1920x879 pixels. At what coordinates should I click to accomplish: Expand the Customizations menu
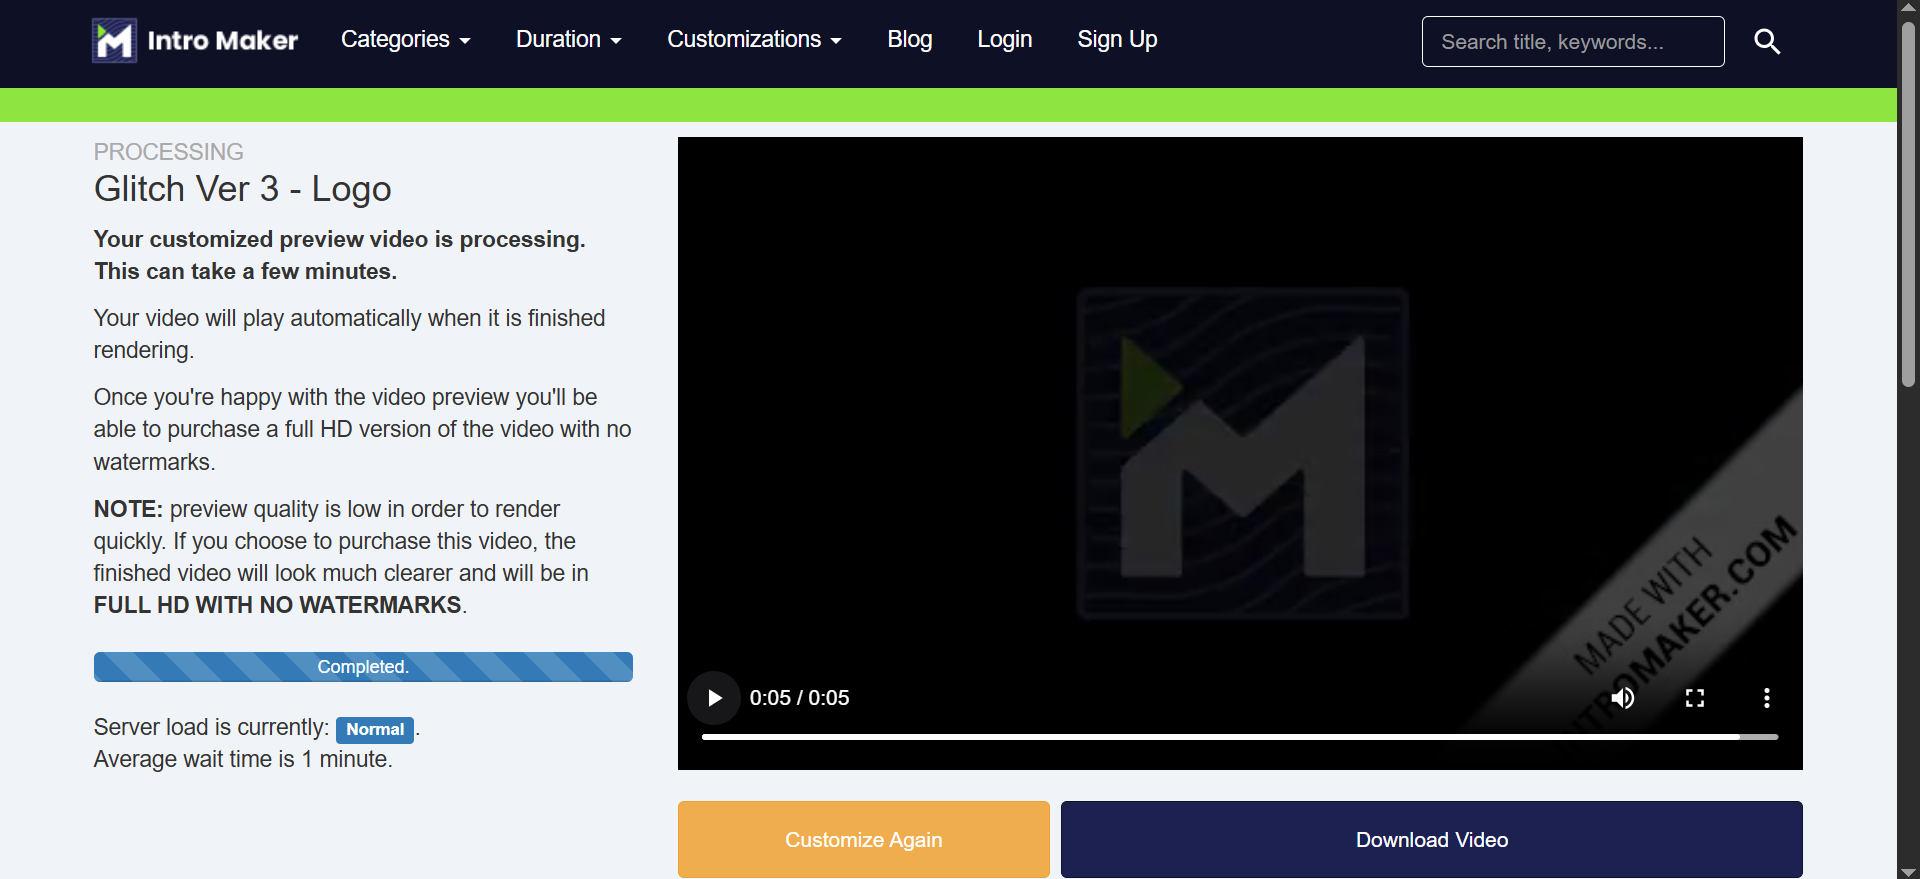coord(754,39)
